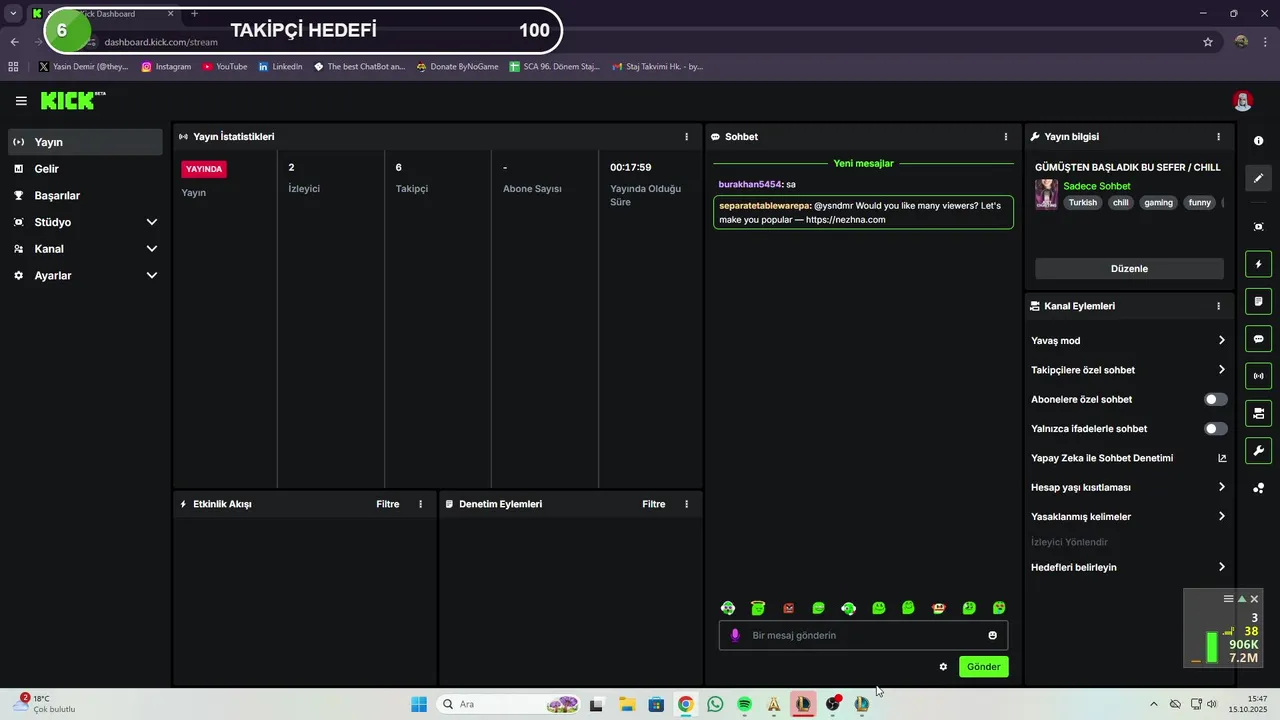Open WhatsApp from the taskbar
The image size is (1280, 720).
tap(714, 704)
